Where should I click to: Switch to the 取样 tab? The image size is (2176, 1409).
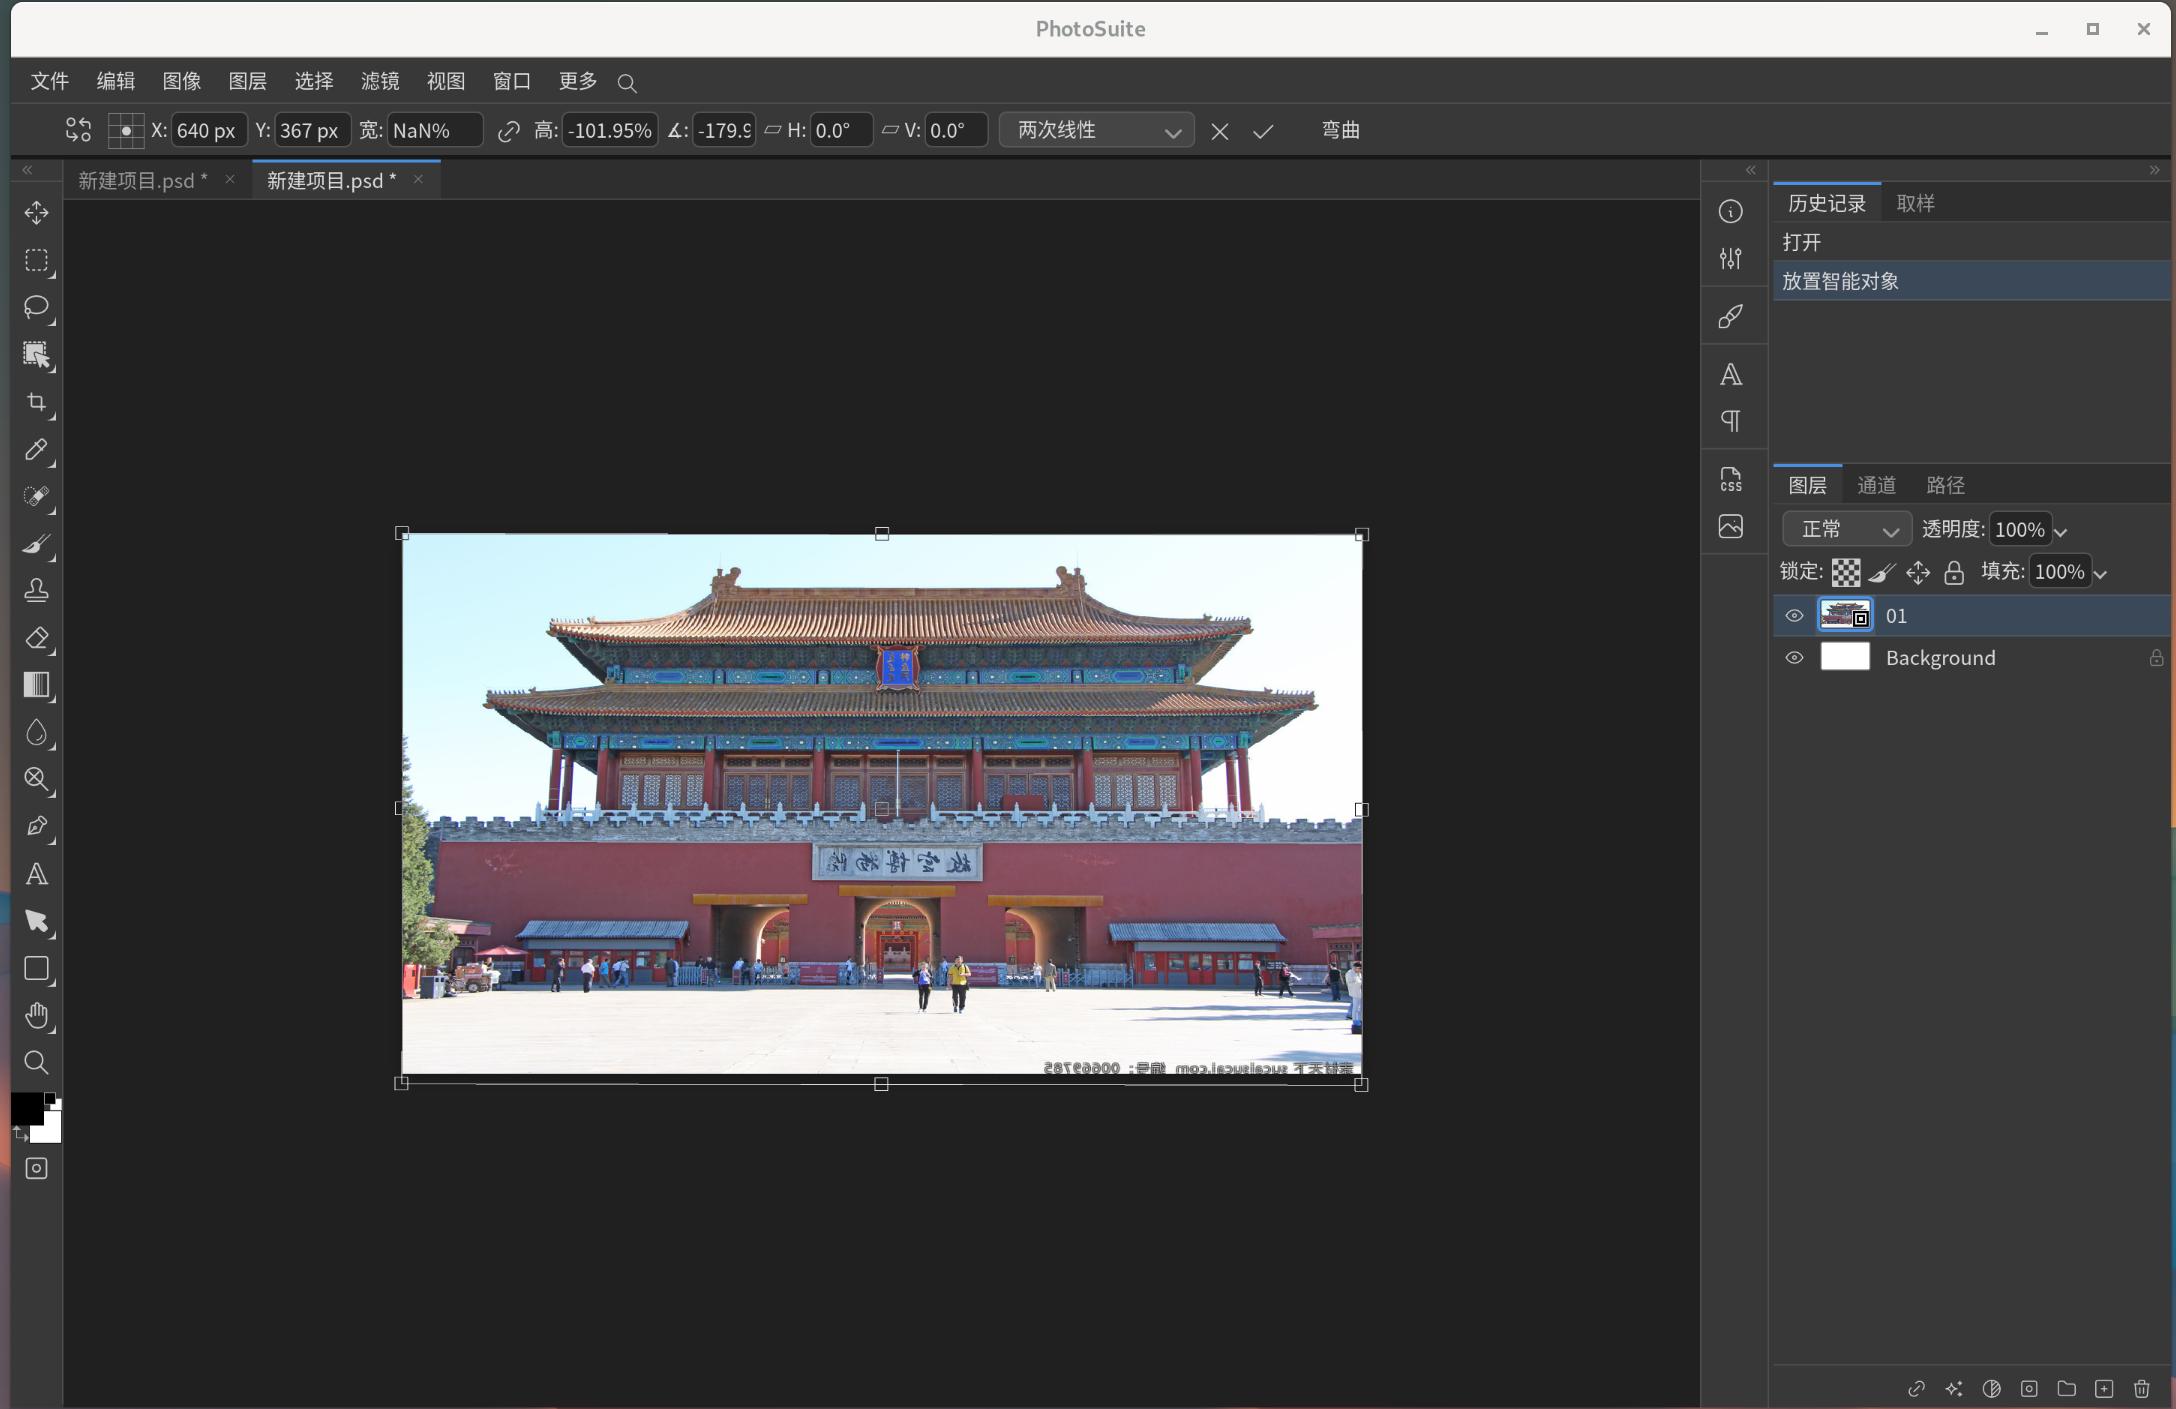tap(1915, 203)
